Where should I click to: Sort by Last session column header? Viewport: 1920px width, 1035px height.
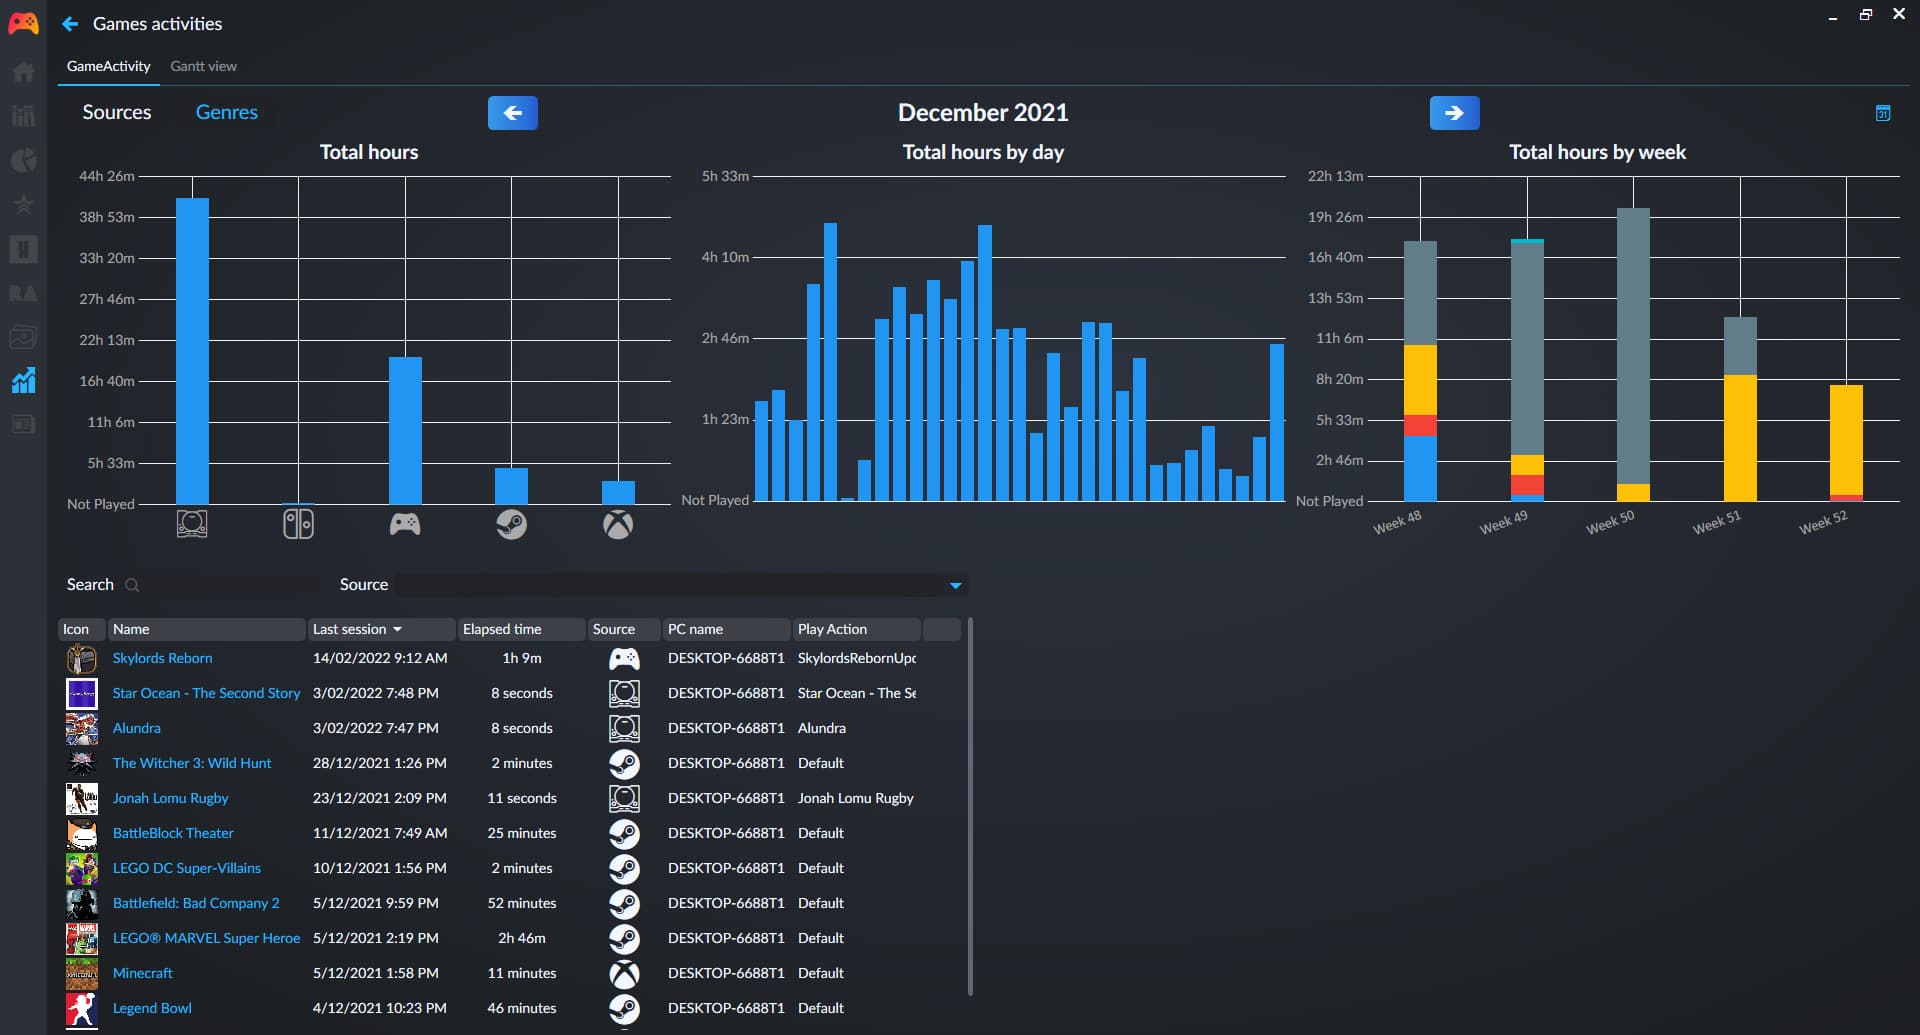pos(381,629)
